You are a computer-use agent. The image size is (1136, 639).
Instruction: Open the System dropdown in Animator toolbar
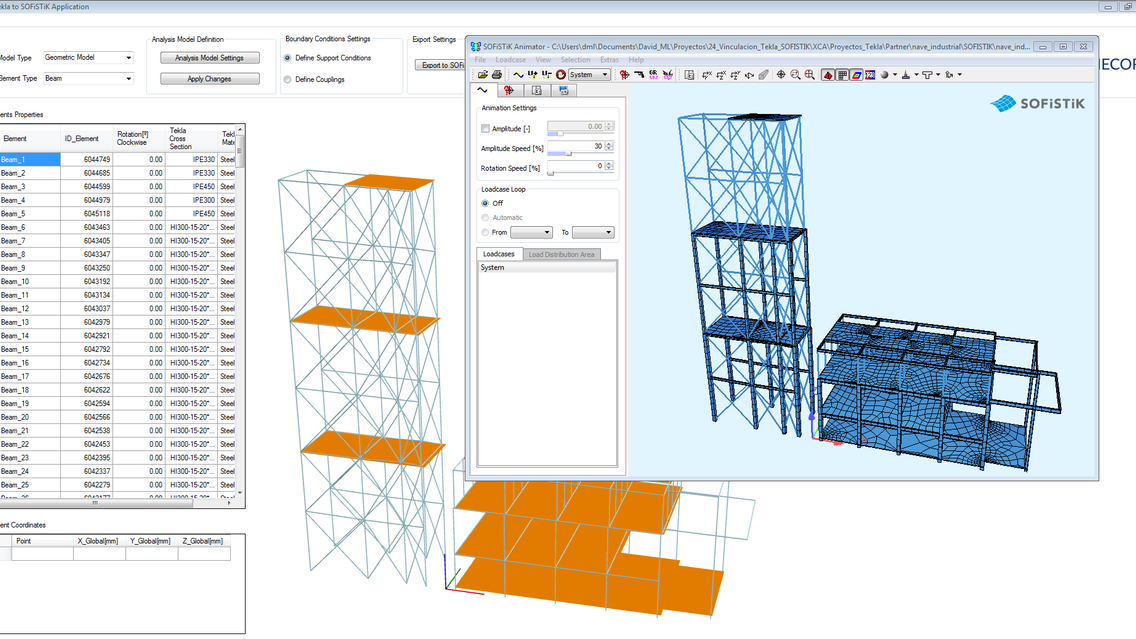click(589, 75)
